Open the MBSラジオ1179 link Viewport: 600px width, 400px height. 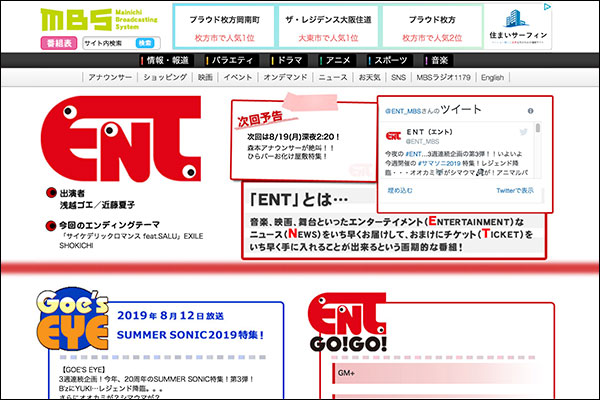coord(444,77)
